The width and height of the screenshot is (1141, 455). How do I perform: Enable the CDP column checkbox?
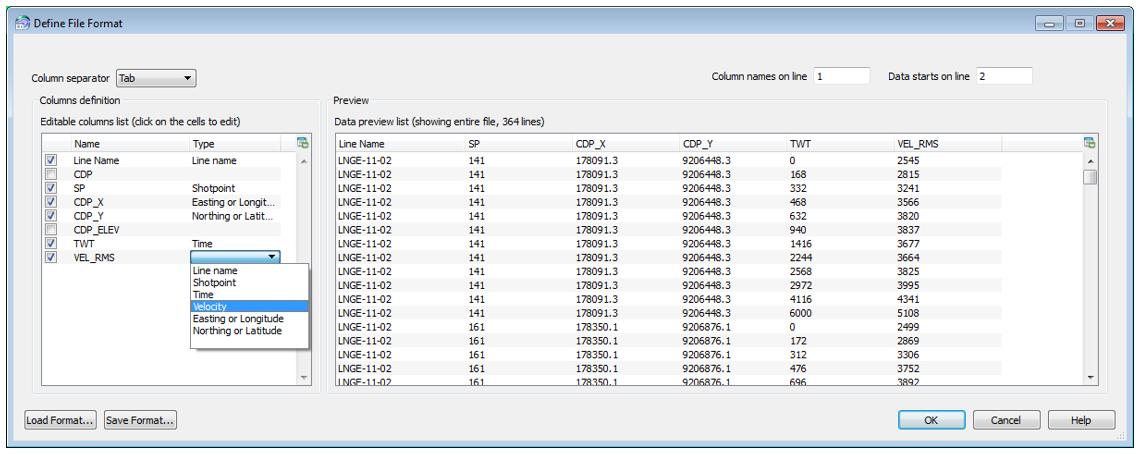[x=51, y=174]
